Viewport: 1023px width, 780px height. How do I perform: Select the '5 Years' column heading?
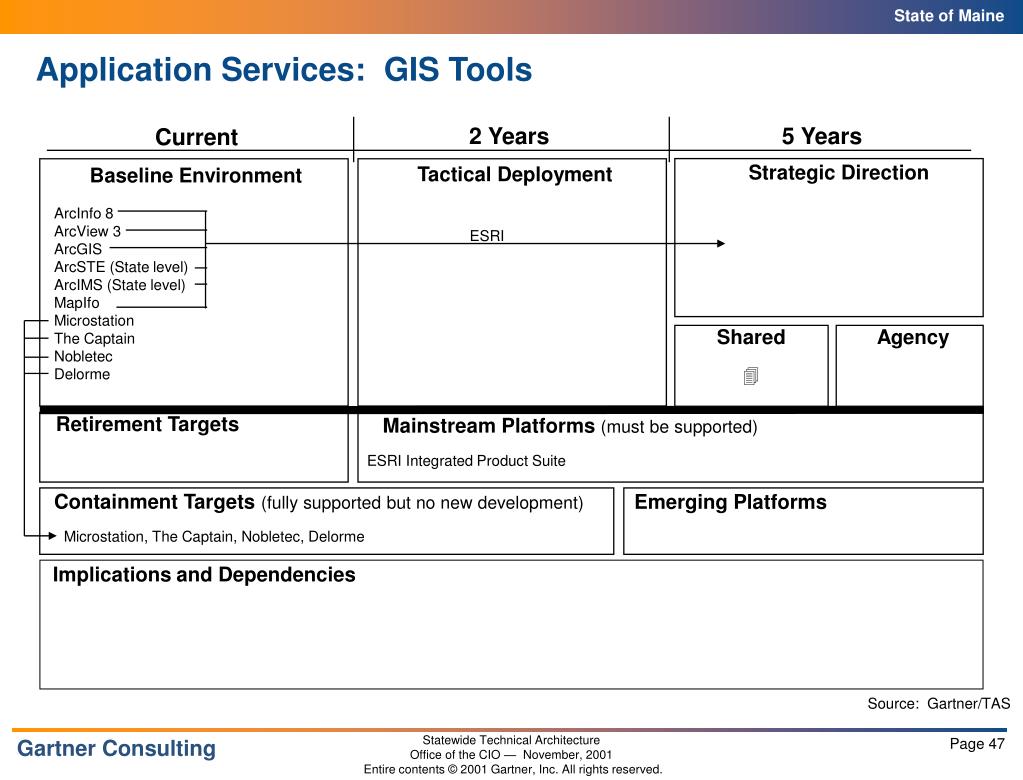pyautogui.click(x=821, y=136)
